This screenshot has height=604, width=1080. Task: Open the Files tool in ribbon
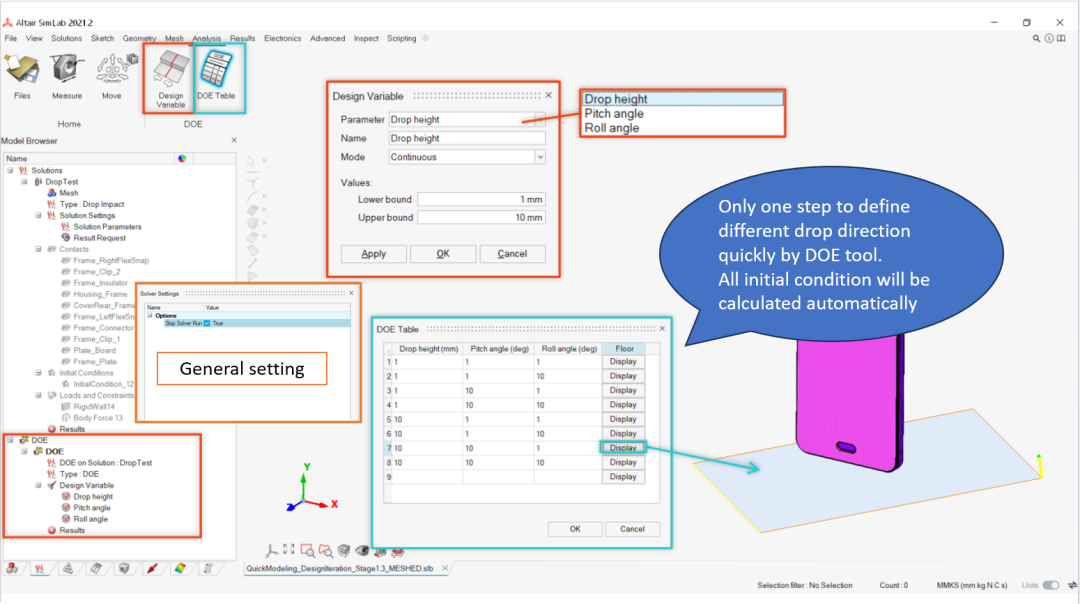(x=22, y=76)
